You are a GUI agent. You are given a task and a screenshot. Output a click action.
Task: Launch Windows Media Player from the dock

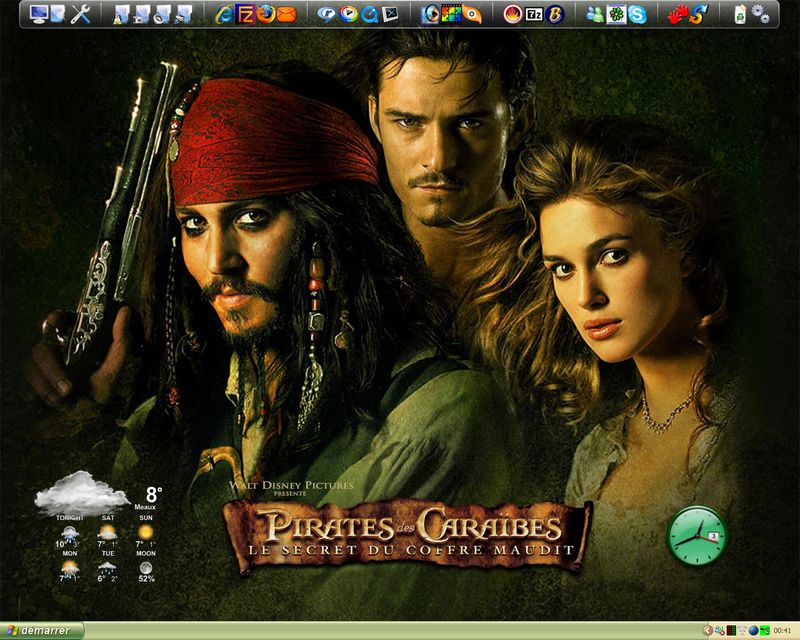[348, 14]
